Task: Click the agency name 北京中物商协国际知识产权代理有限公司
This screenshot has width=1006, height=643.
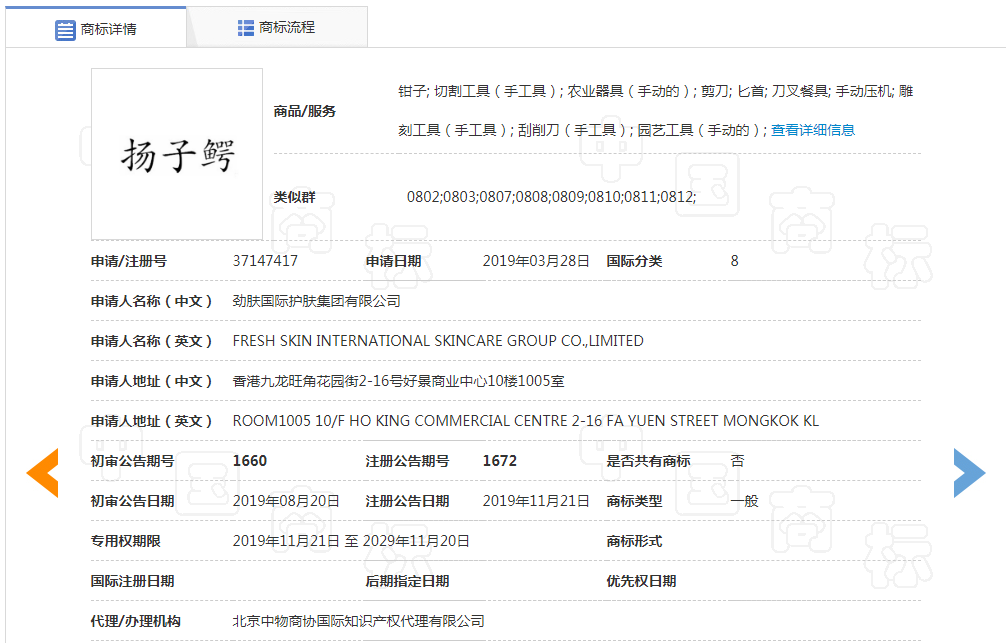Action: 358,621
